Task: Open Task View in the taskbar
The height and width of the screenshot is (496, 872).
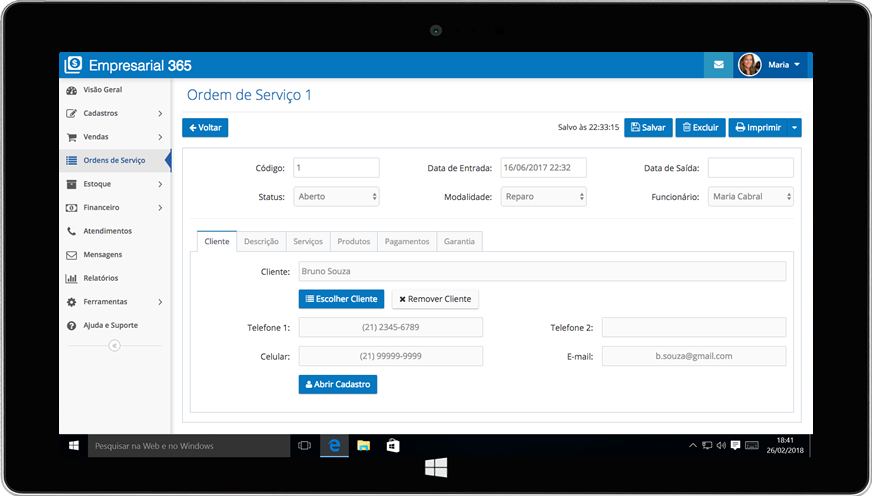Action: 304,446
